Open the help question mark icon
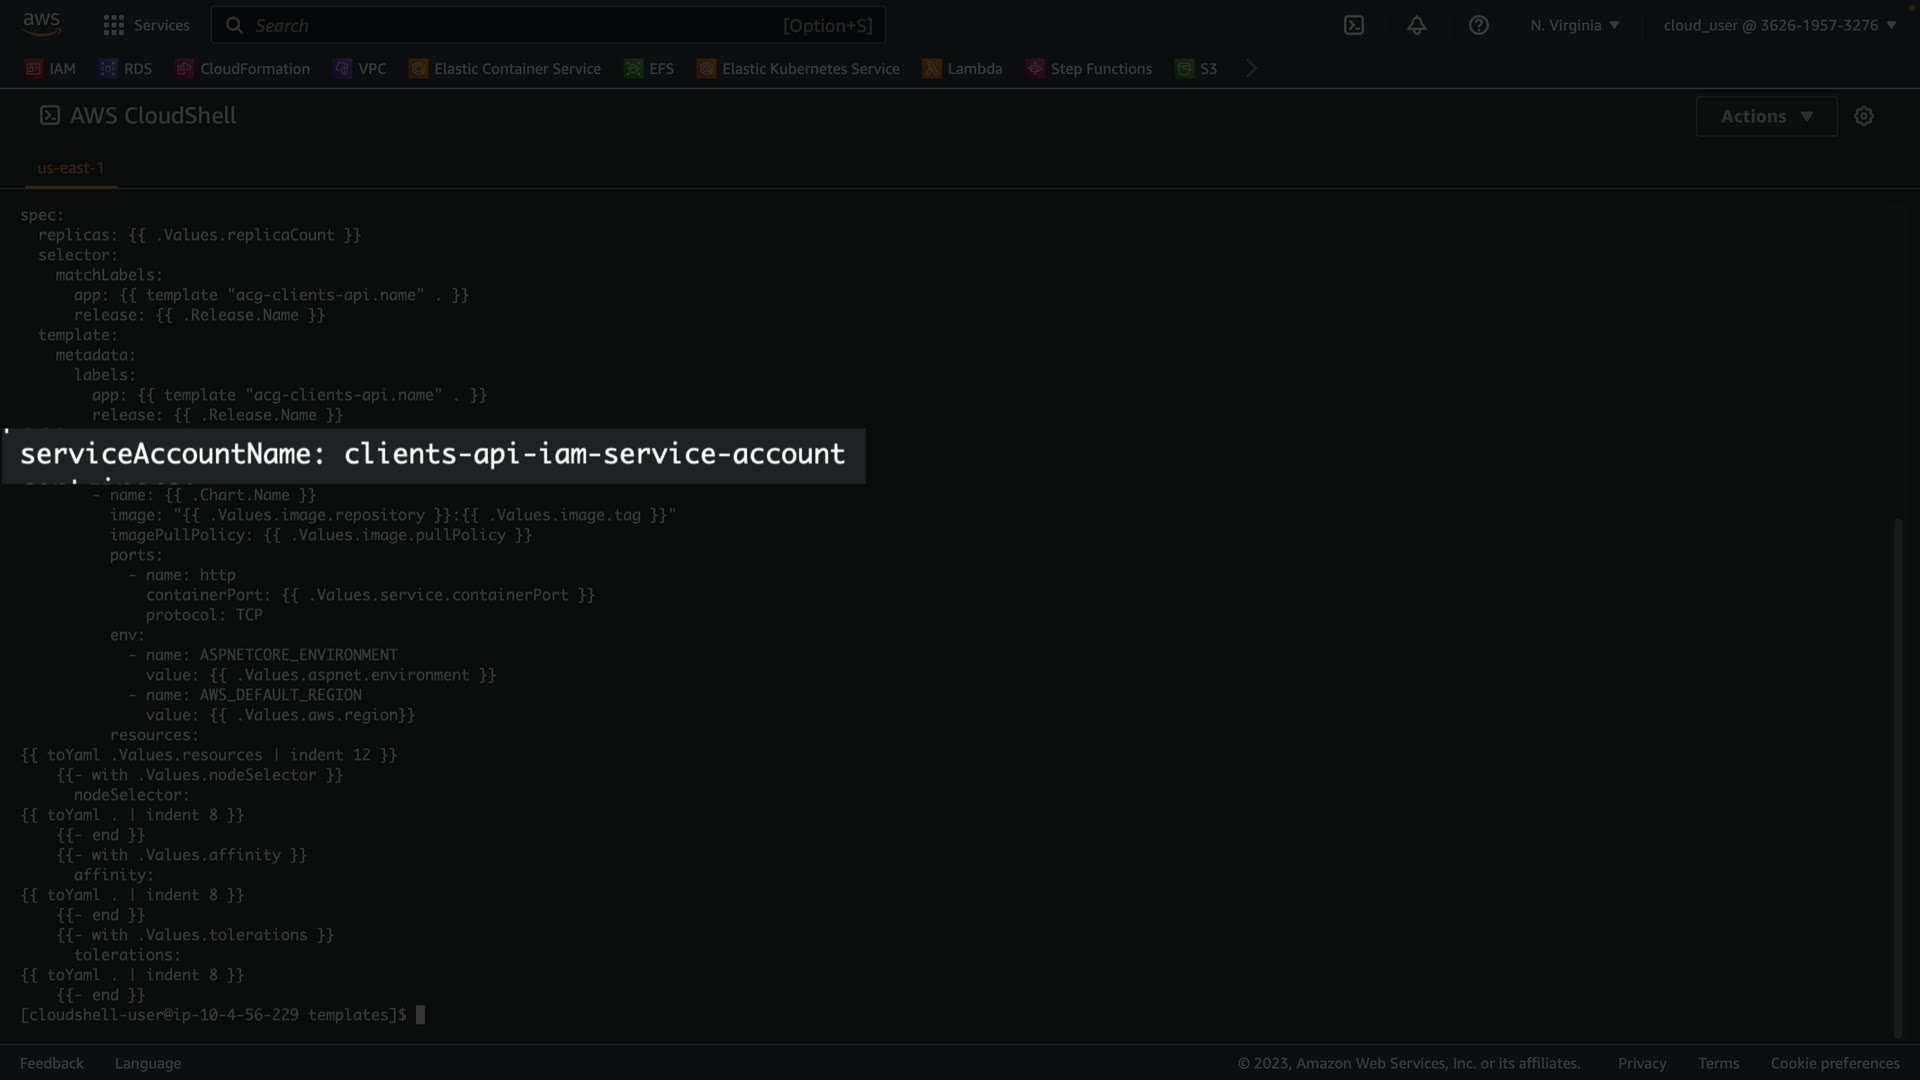This screenshot has width=1920, height=1080. click(1478, 25)
